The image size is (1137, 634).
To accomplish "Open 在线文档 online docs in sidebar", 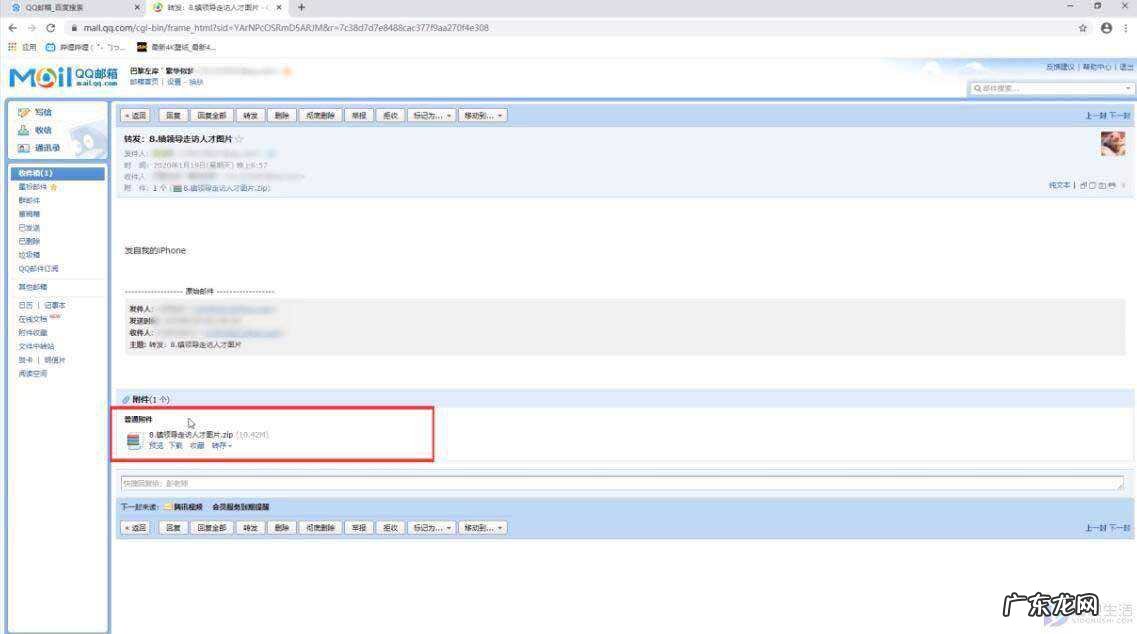I will tap(33, 319).
